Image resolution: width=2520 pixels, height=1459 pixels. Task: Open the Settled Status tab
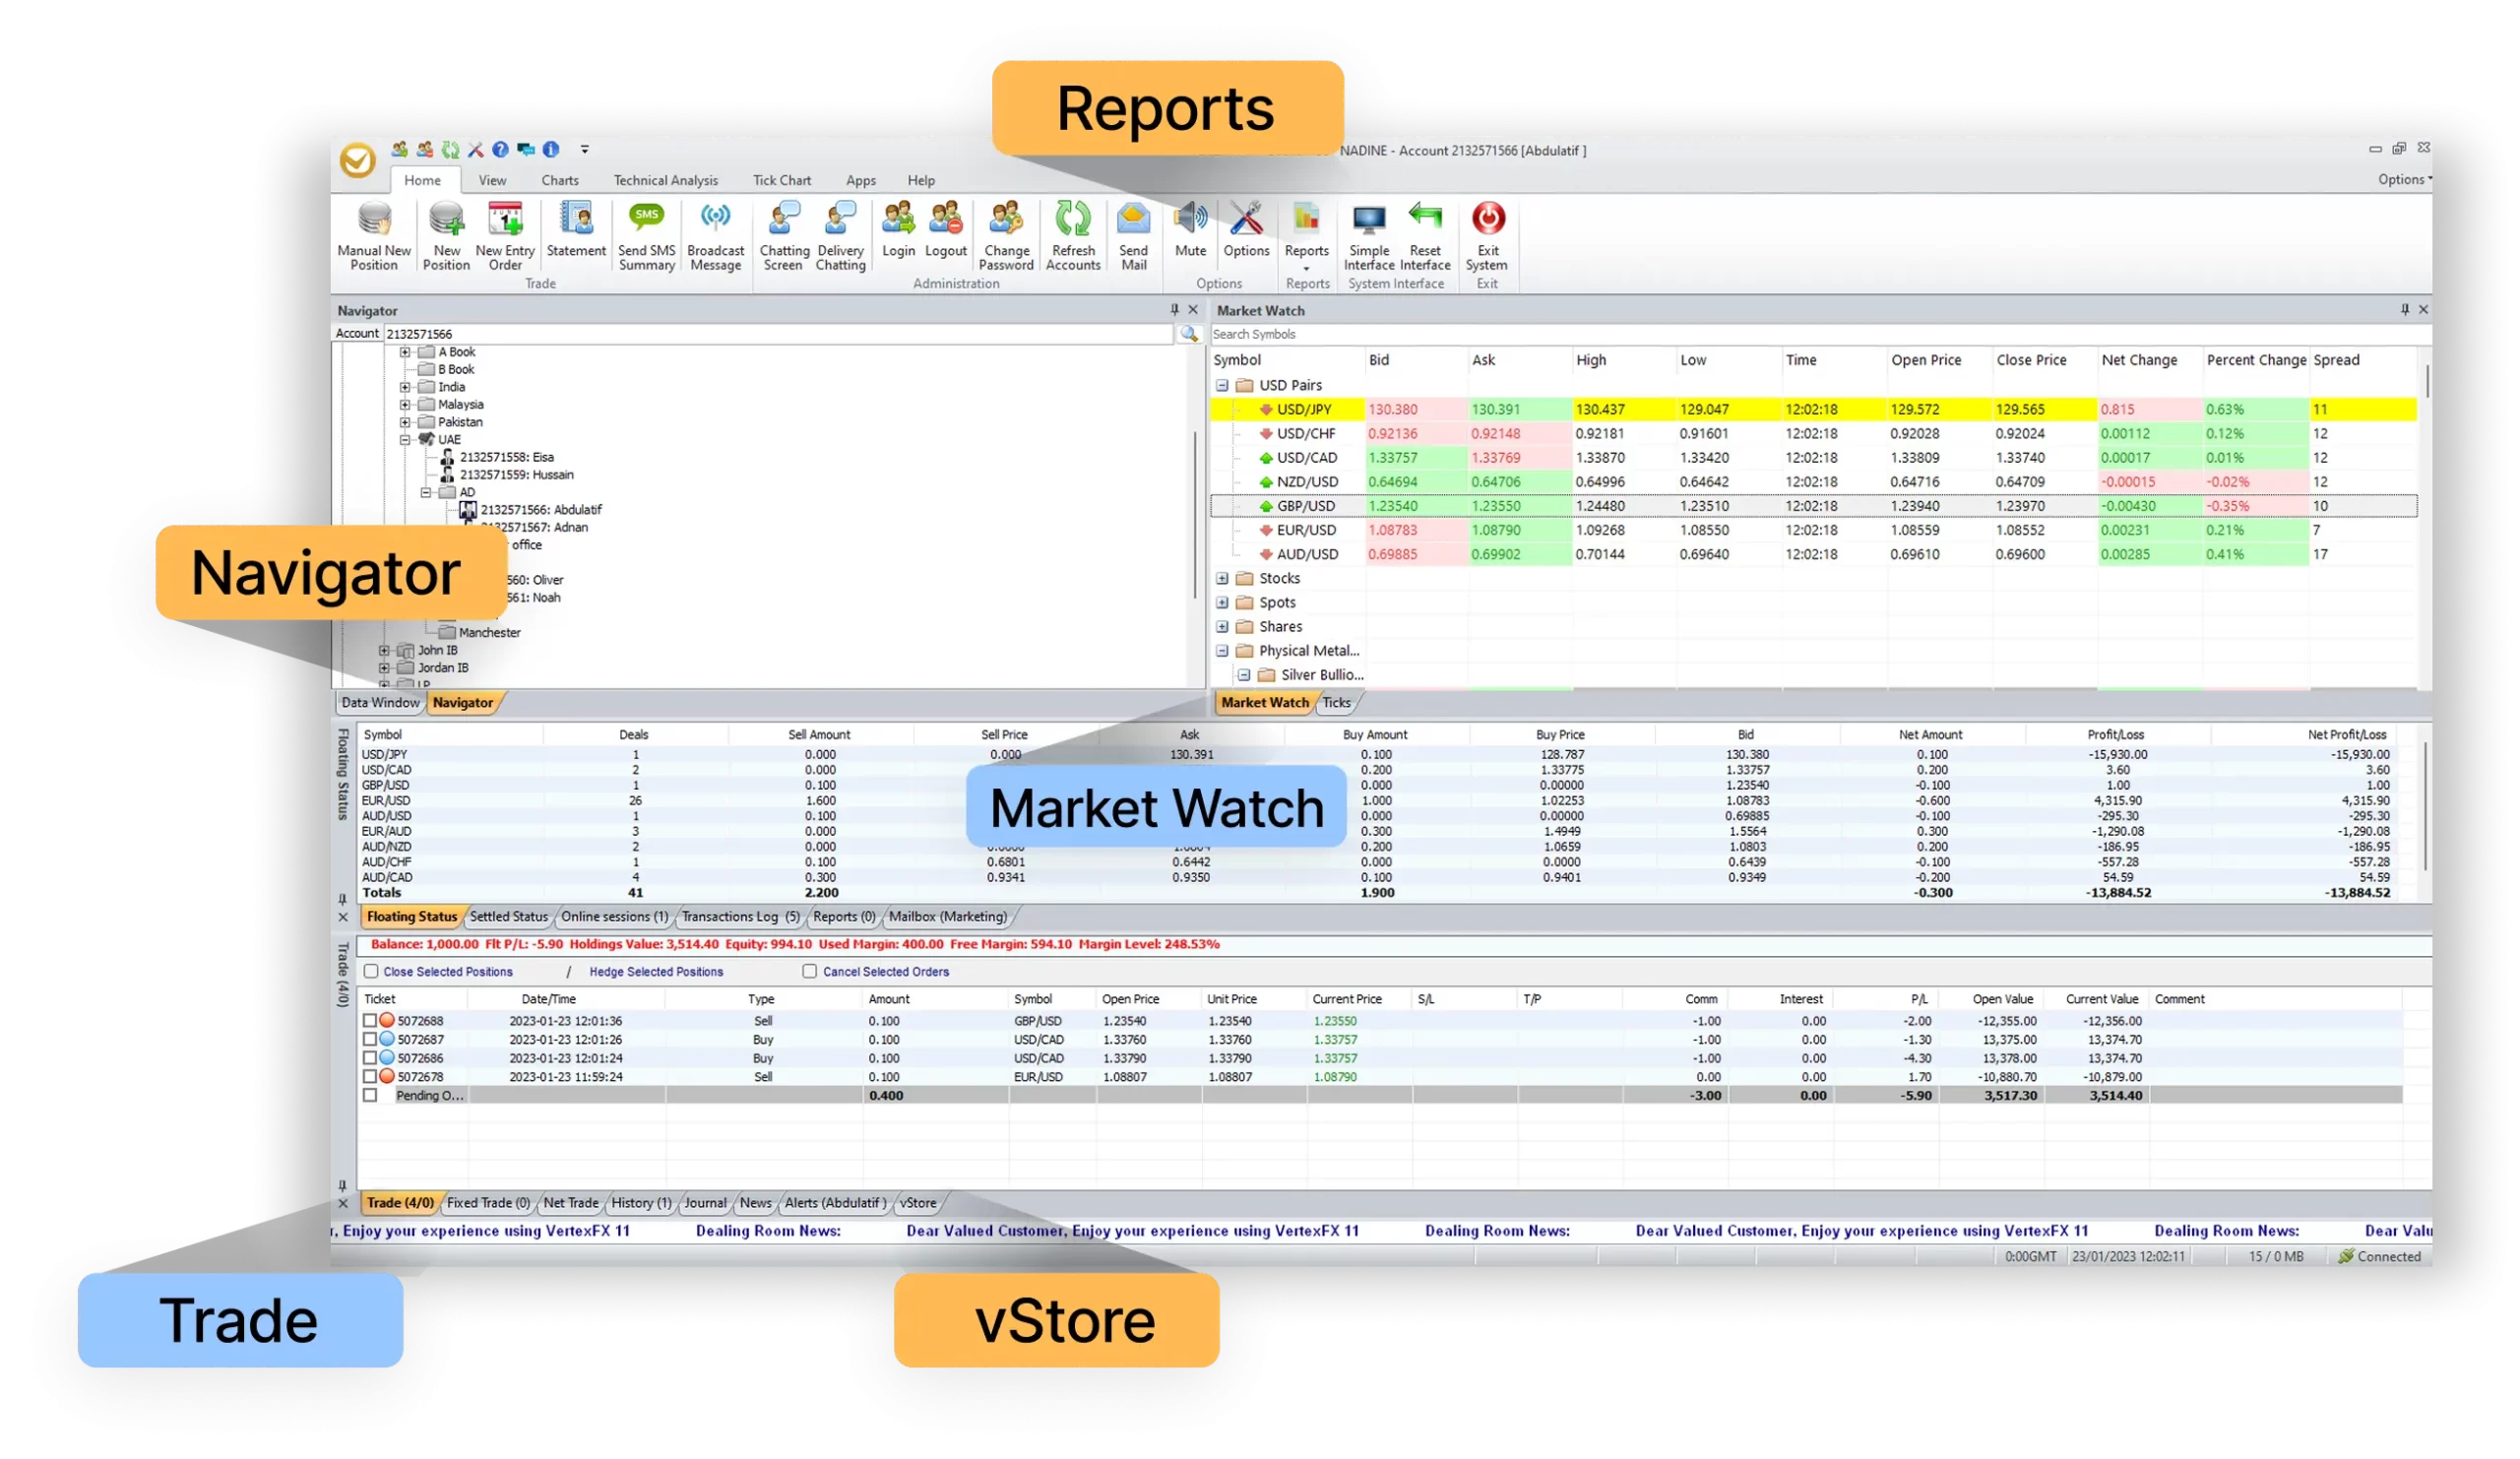coord(508,916)
